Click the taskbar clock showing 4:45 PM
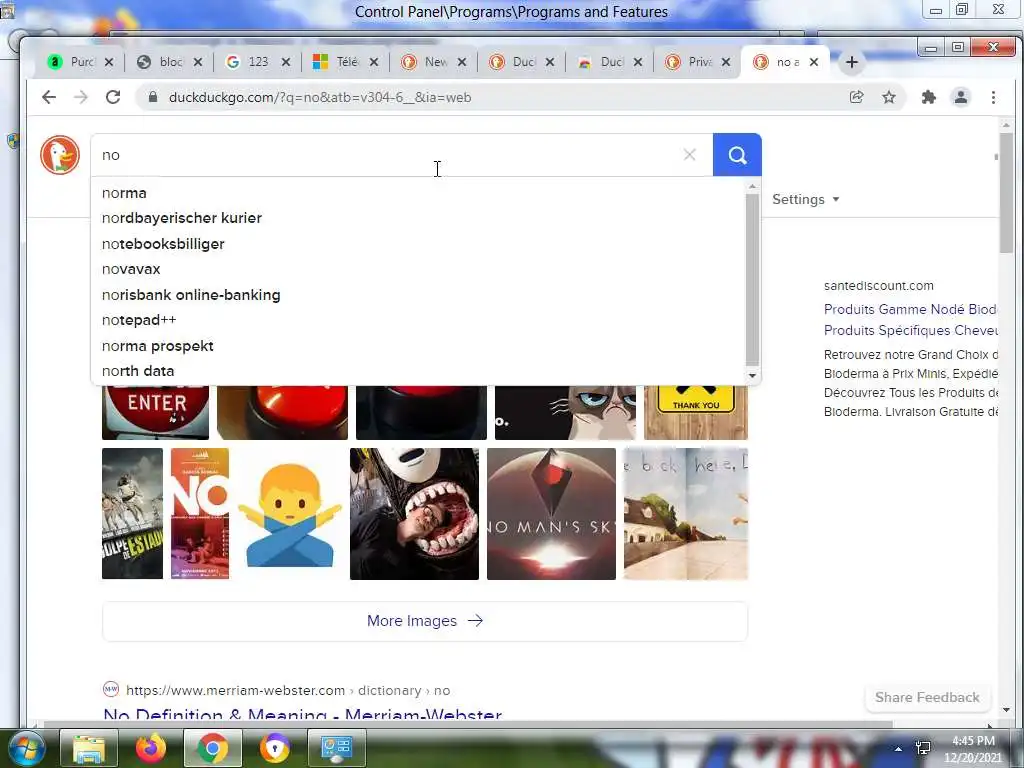Image resolution: width=1024 pixels, height=768 pixels. click(x=973, y=748)
